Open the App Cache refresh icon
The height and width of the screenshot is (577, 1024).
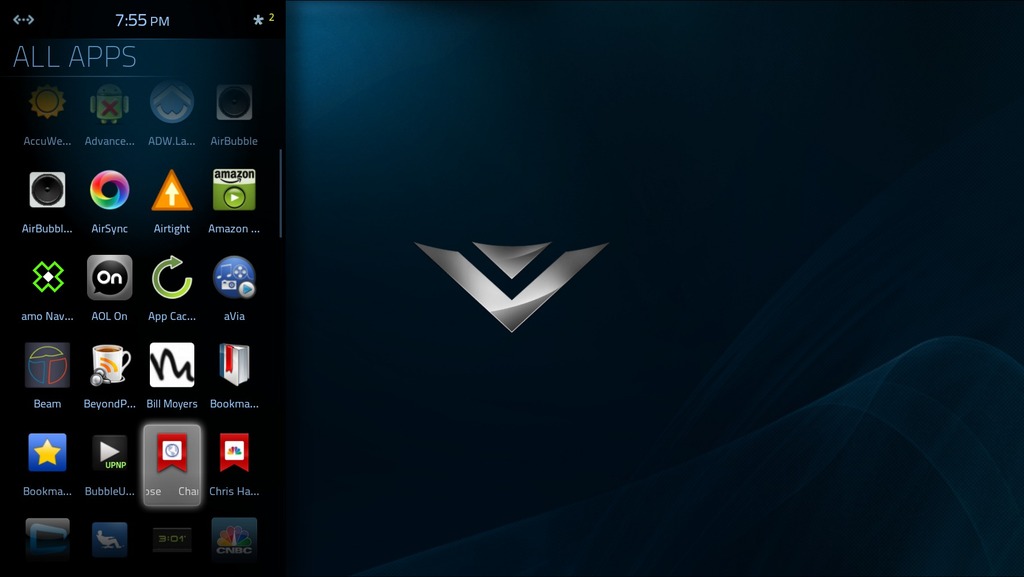pos(171,278)
